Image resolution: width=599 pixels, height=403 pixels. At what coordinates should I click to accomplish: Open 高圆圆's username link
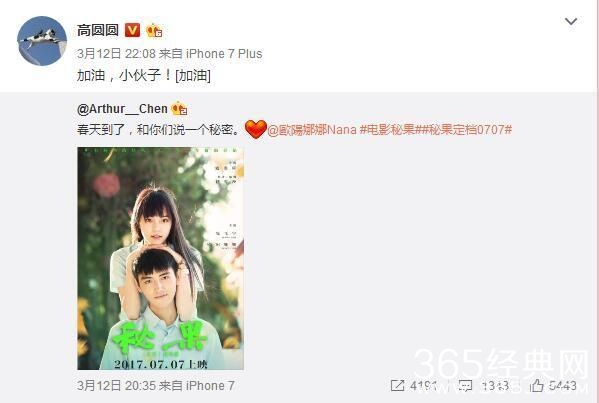tap(98, 30)
